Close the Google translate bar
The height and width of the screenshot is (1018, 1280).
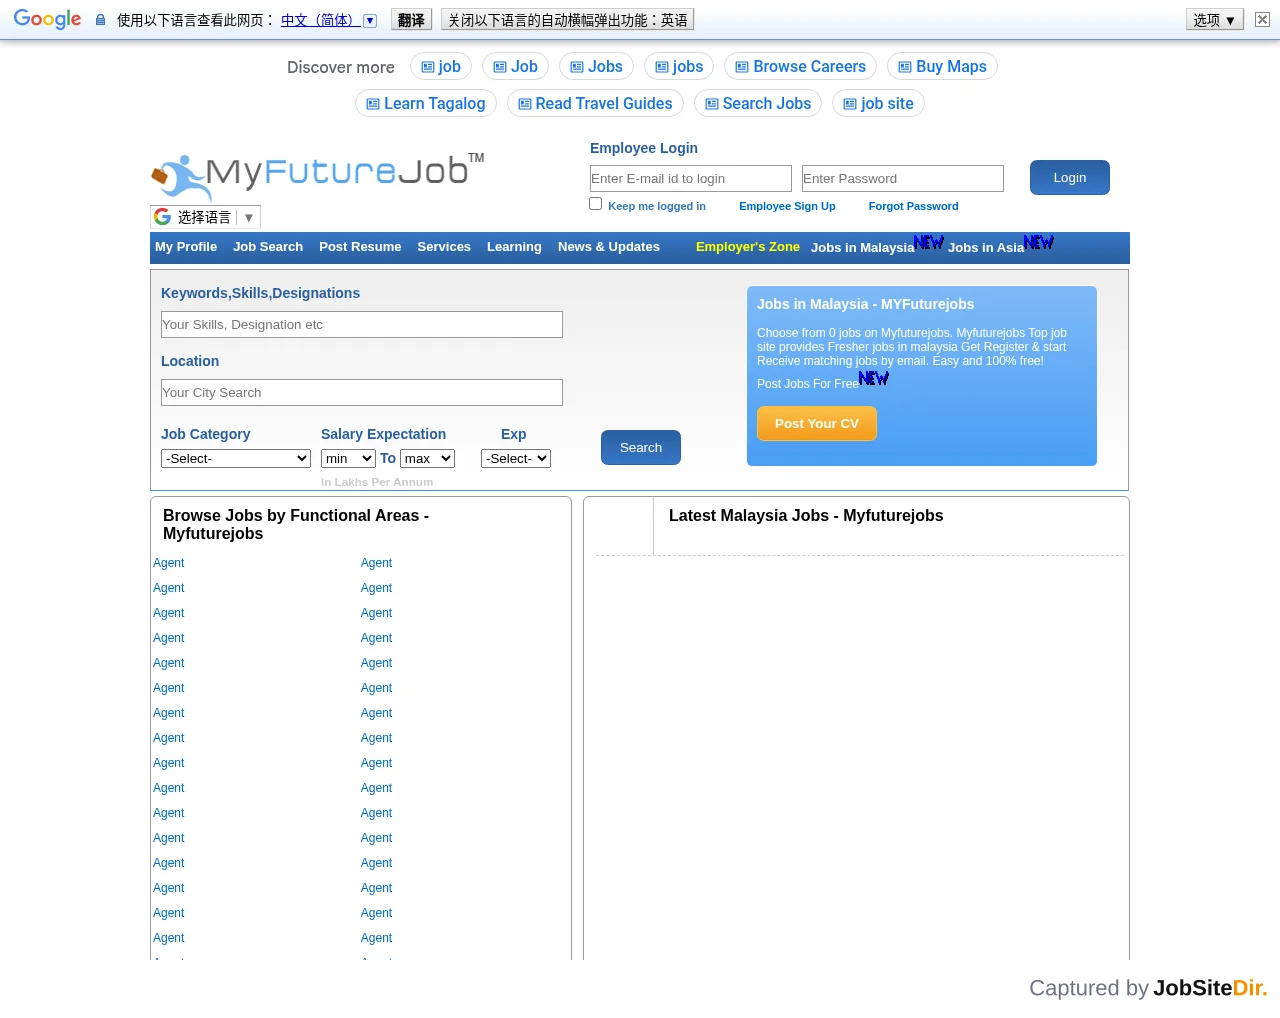click(1262, 19)
